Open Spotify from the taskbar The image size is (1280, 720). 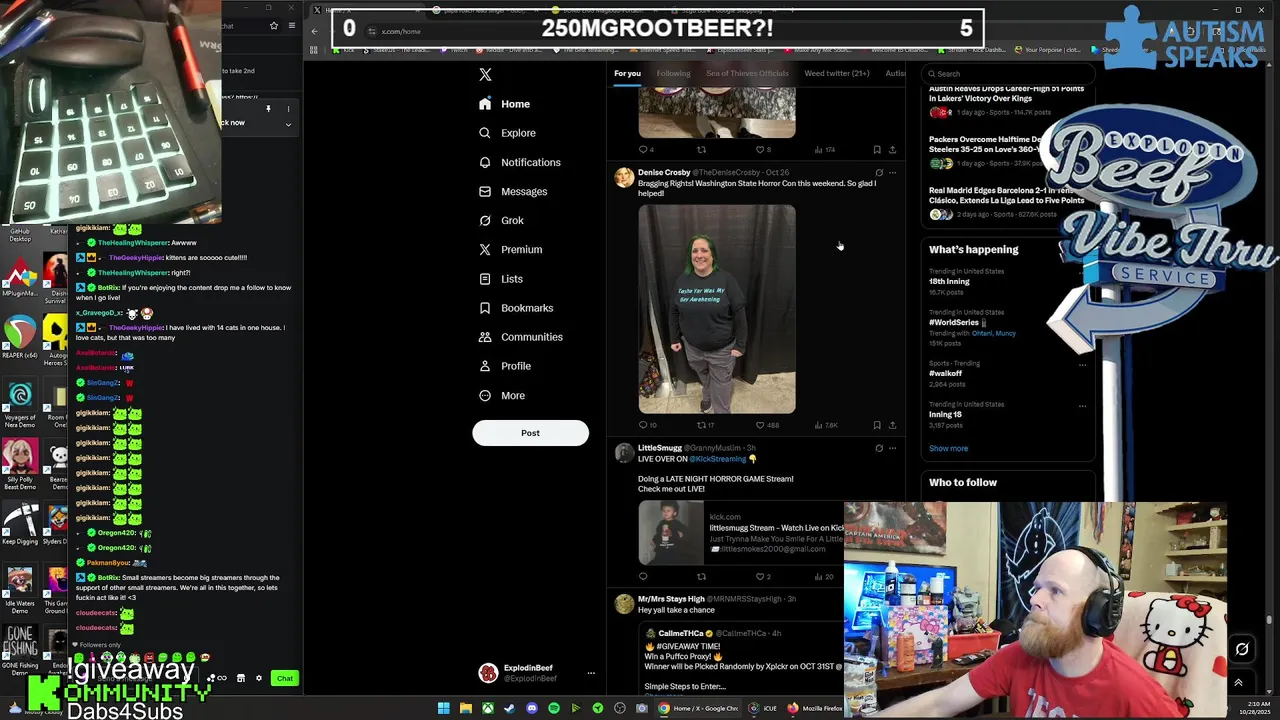coord(553,708)
